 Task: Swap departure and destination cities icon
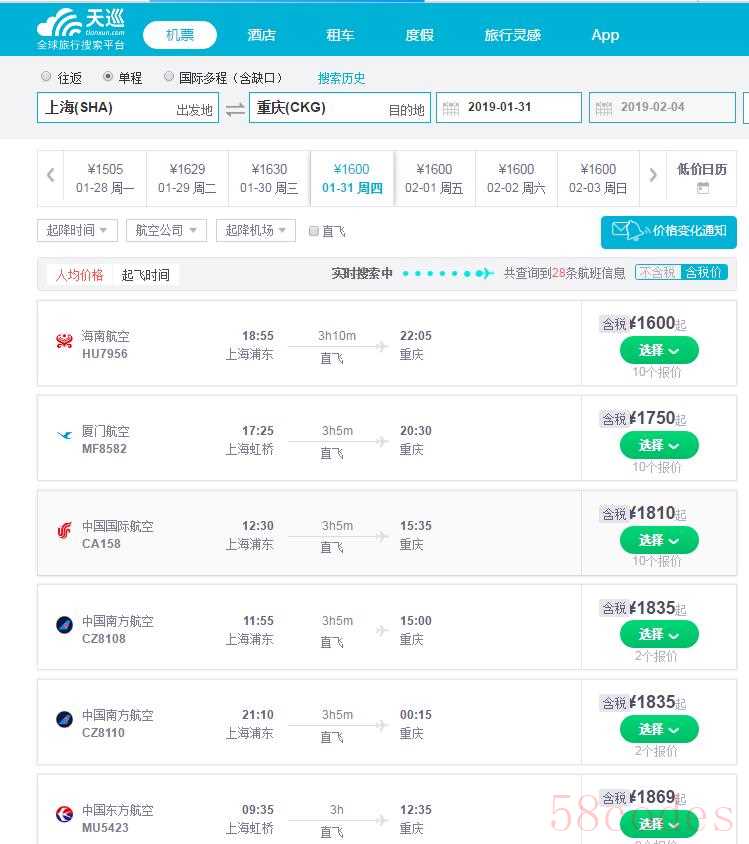tap(235, 110)
